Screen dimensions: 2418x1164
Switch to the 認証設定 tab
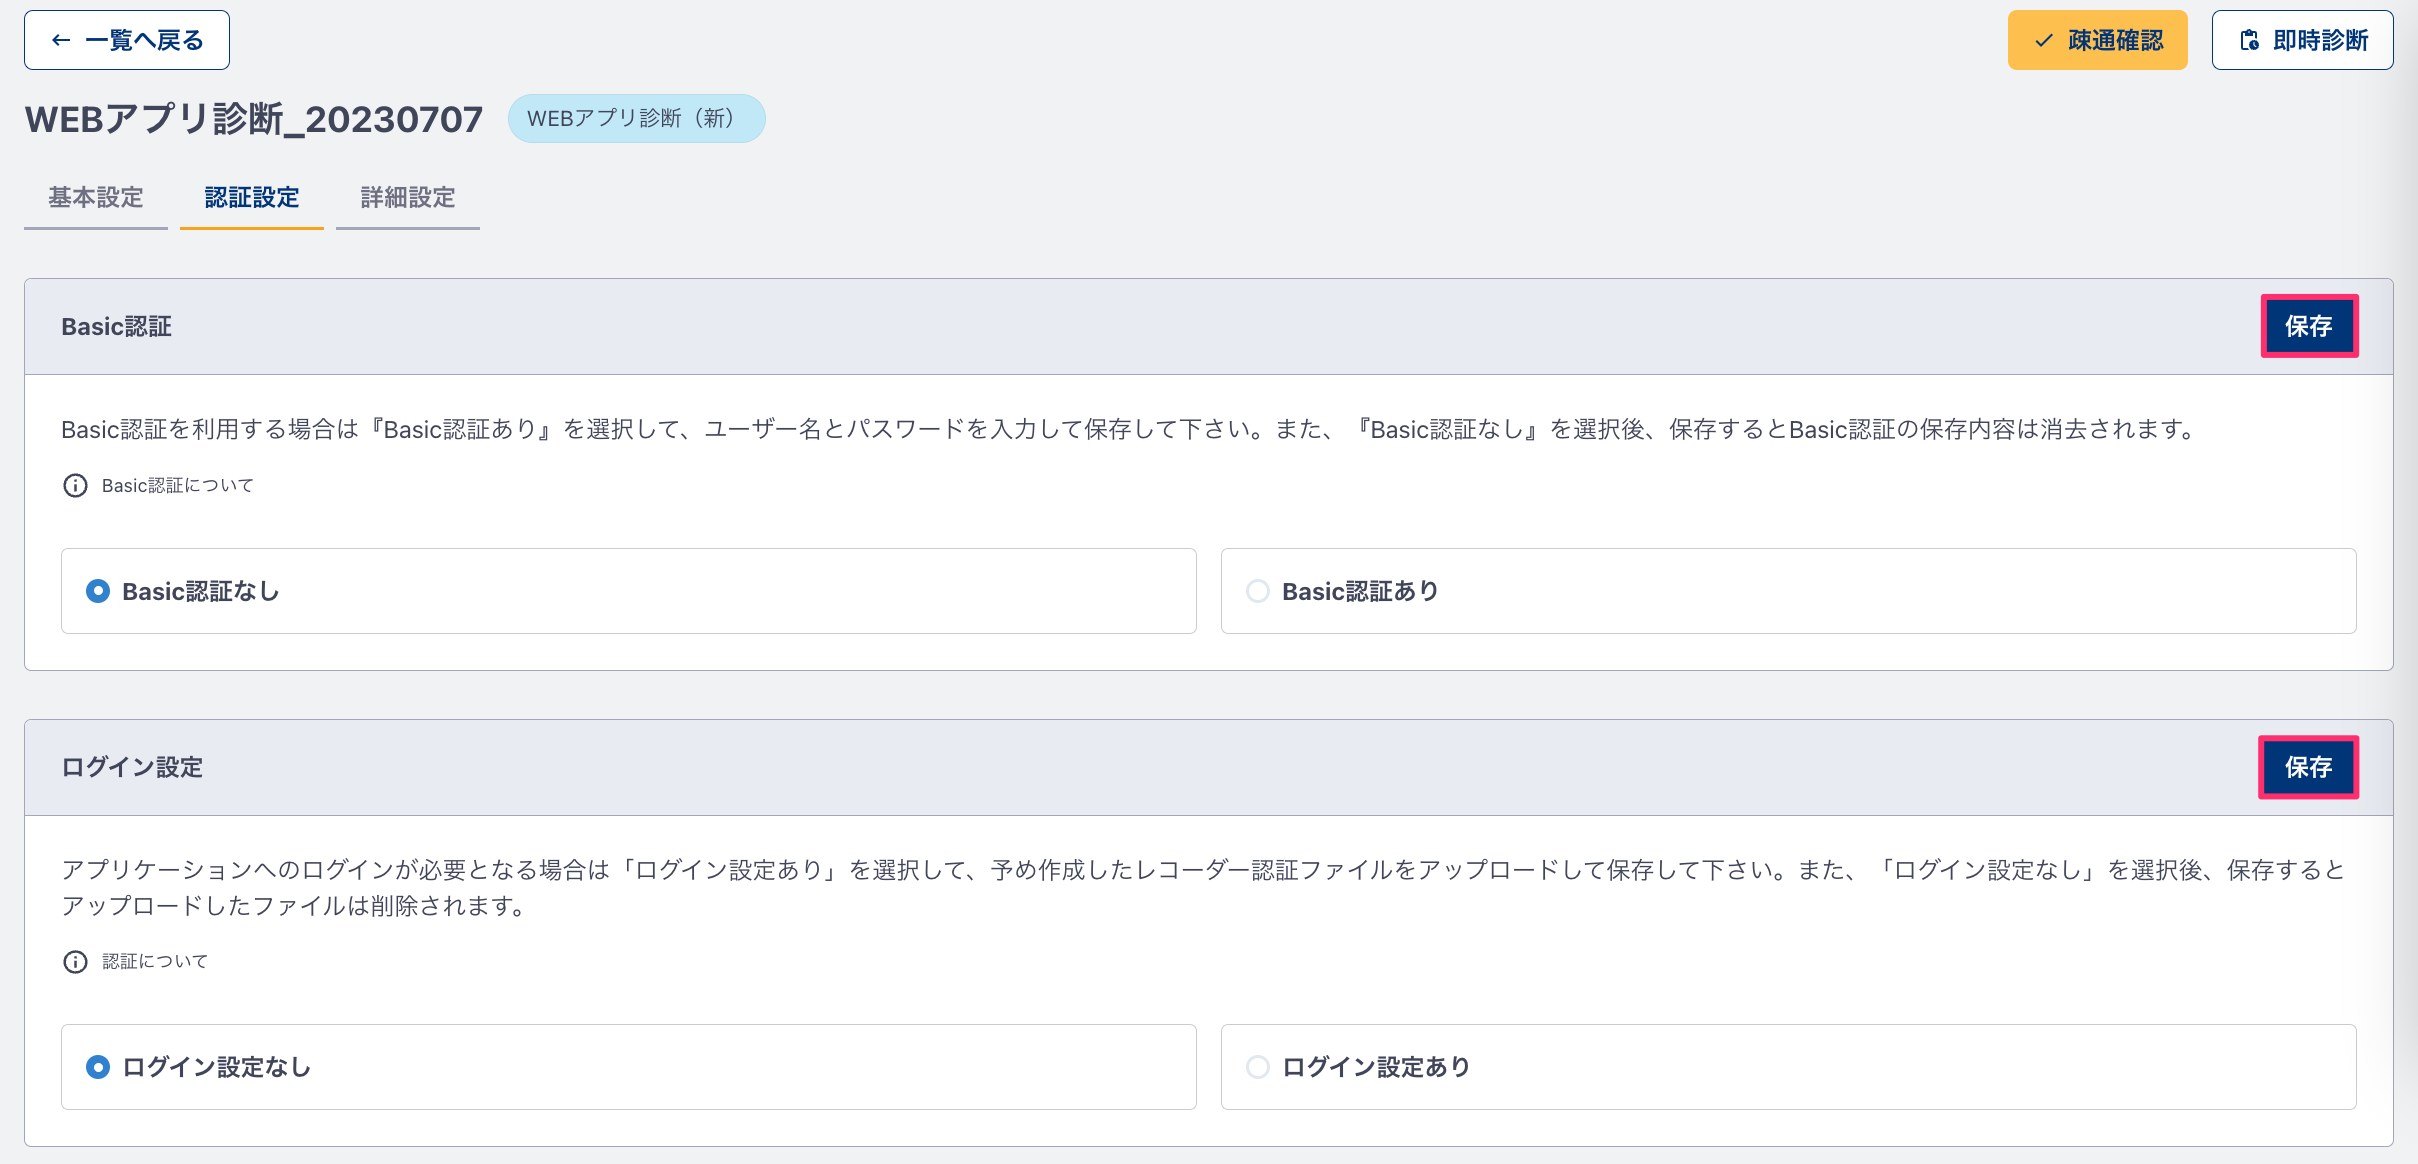click(x=252, y=198)
